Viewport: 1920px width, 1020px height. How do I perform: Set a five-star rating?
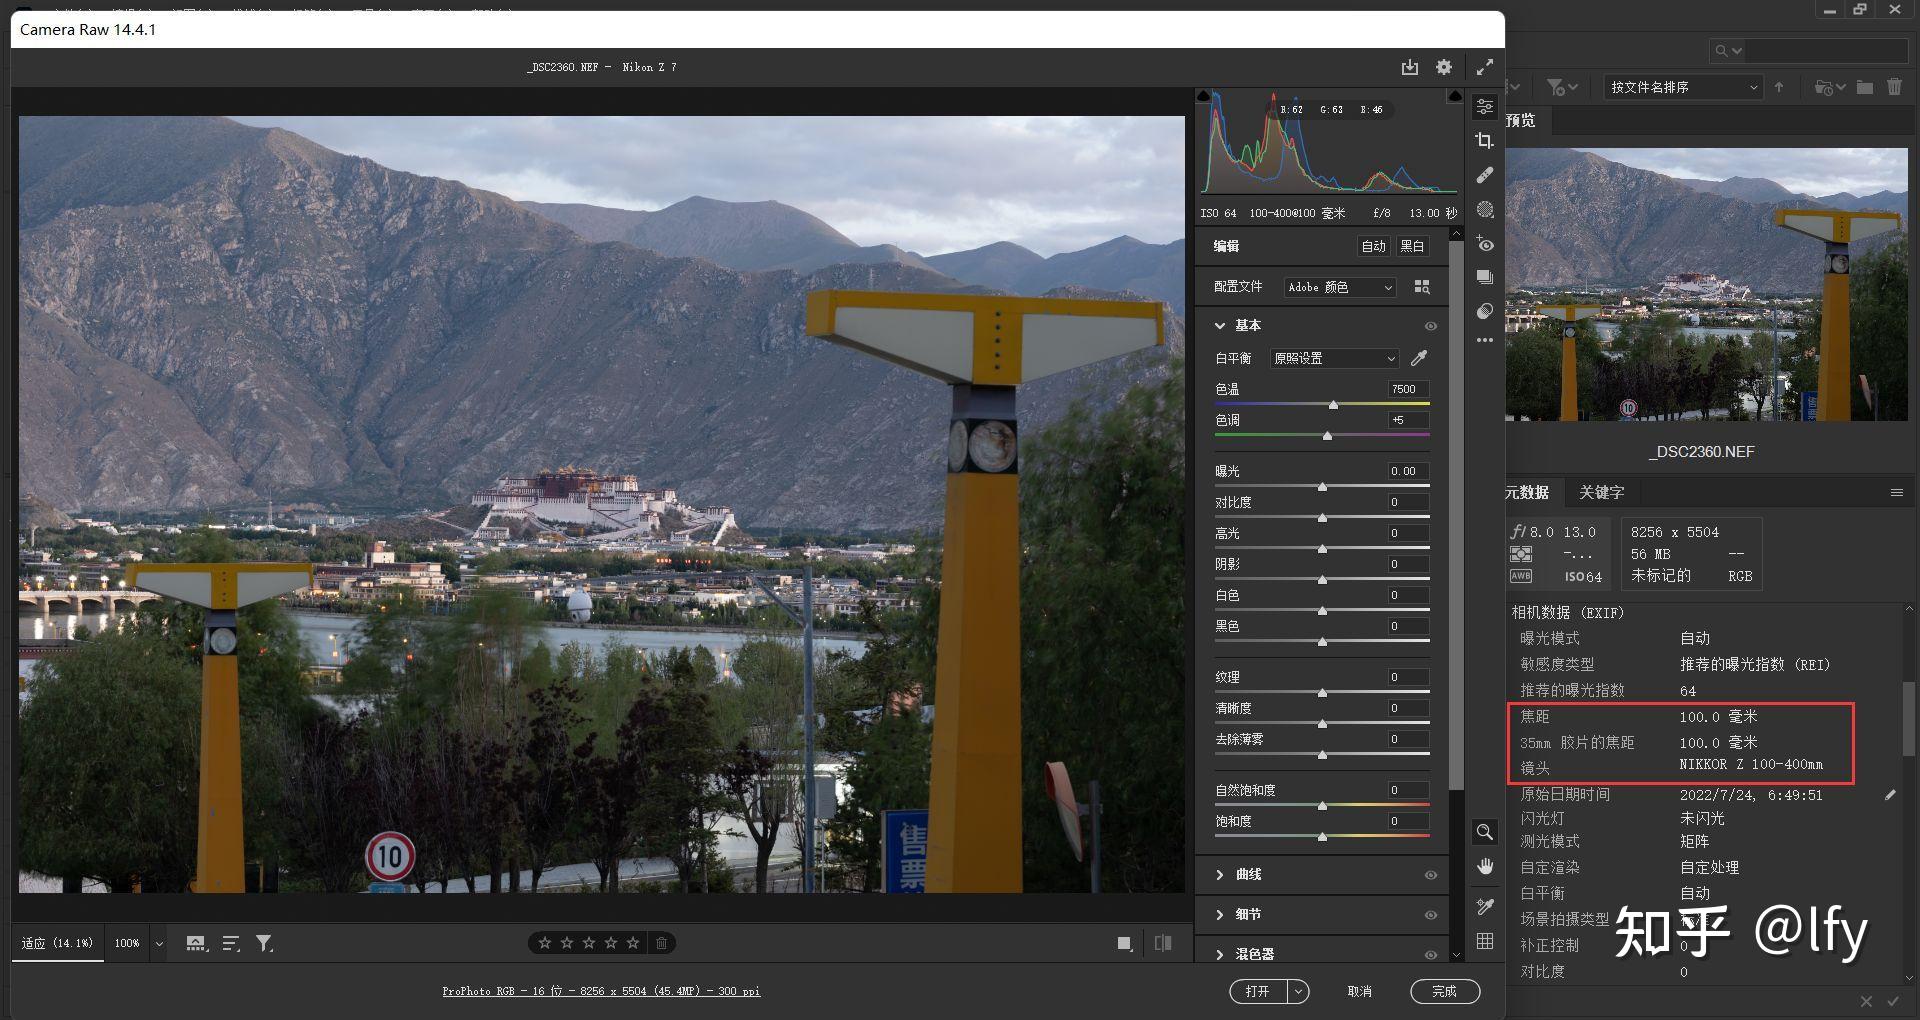coord(633,943)
